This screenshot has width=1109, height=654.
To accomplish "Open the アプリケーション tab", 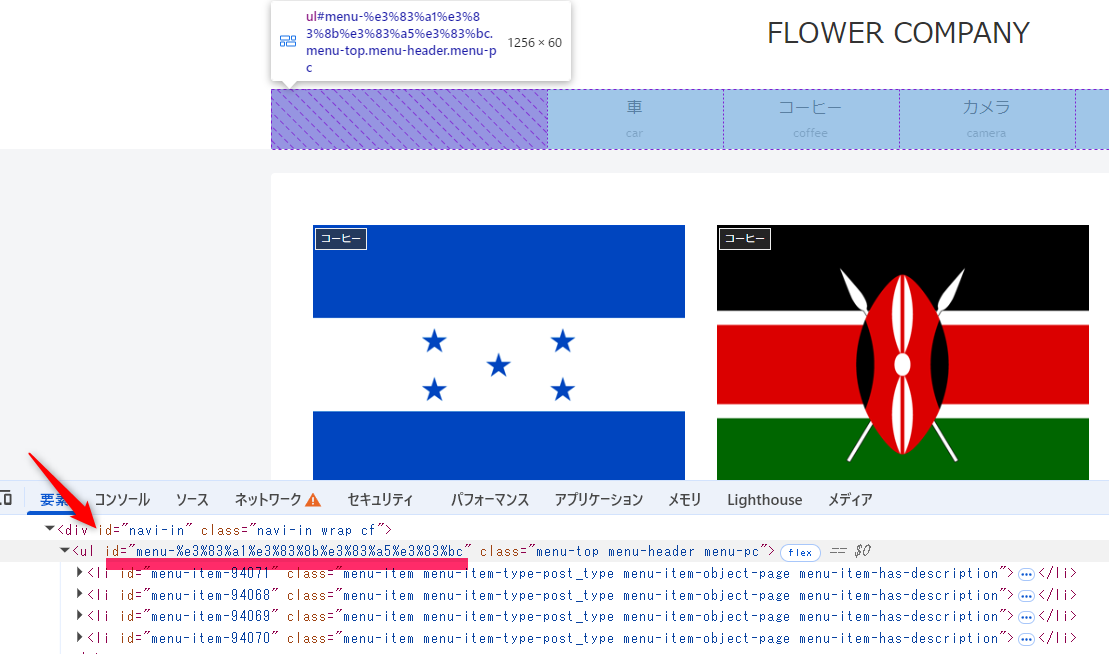I will 598,500.
